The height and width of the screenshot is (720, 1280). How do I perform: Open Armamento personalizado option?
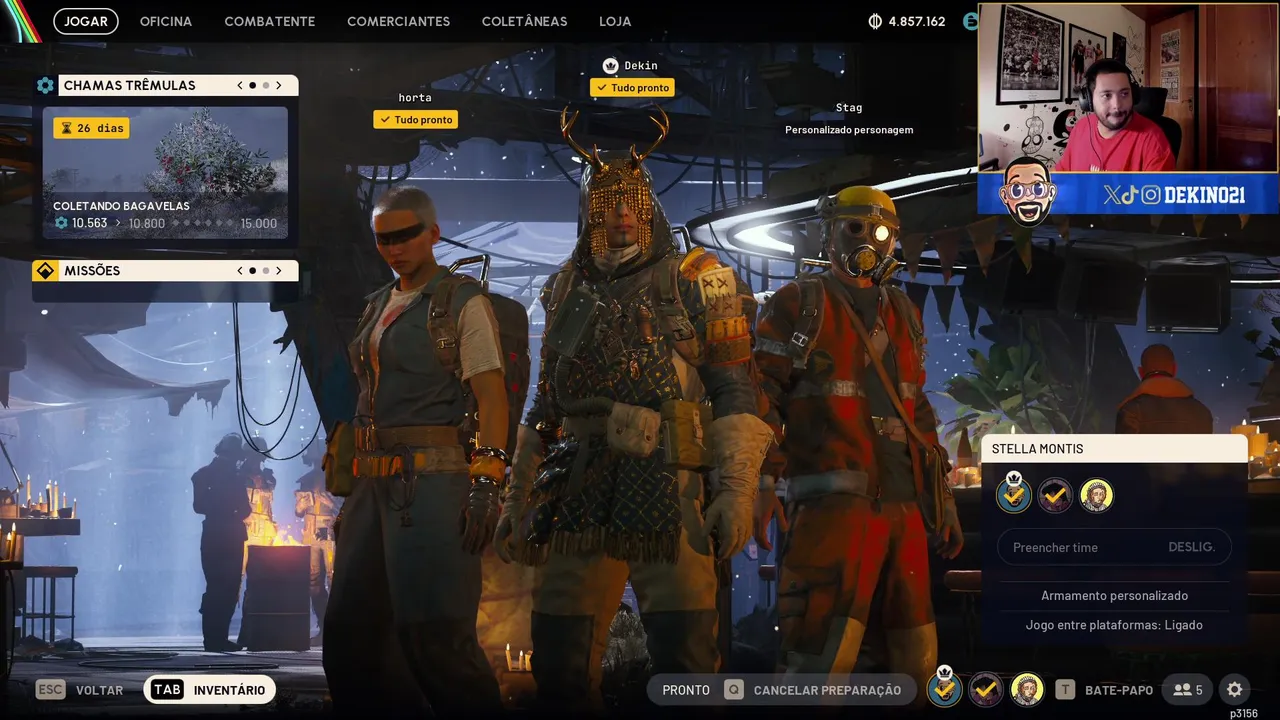click(1114, 596)
